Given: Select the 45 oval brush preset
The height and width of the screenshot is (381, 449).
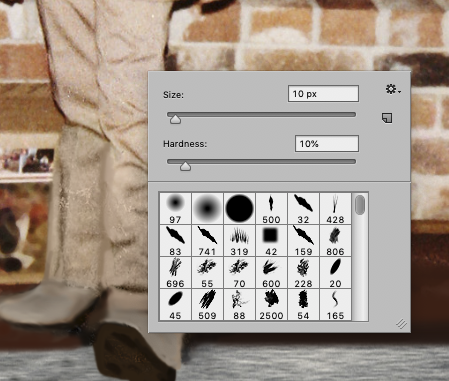Looking at the screenshot, I should pyautogui.click(x=175, y=304).
